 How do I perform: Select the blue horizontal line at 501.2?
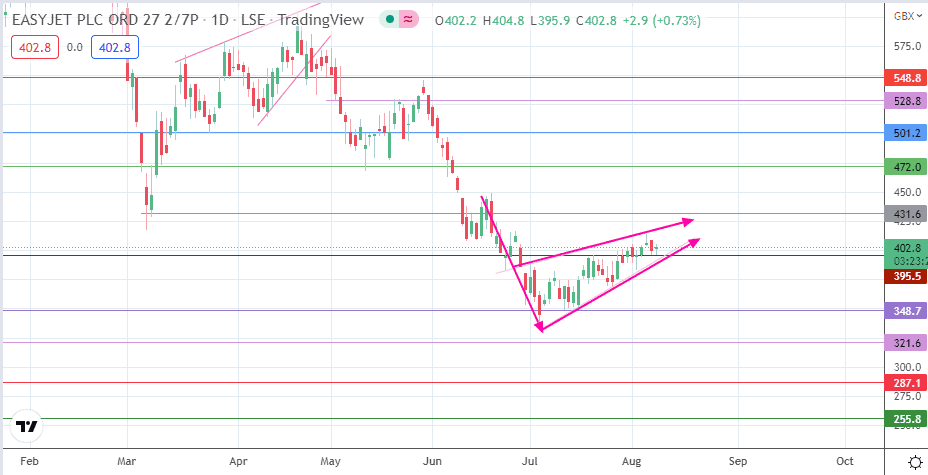coord(442,133)
